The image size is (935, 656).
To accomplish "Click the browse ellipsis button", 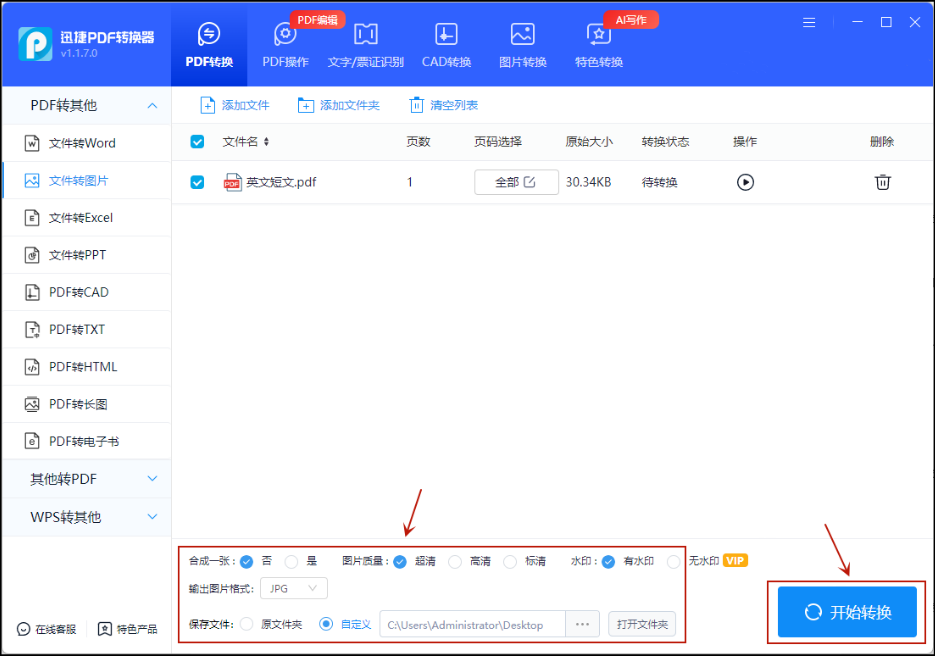I will click(583, 624).
